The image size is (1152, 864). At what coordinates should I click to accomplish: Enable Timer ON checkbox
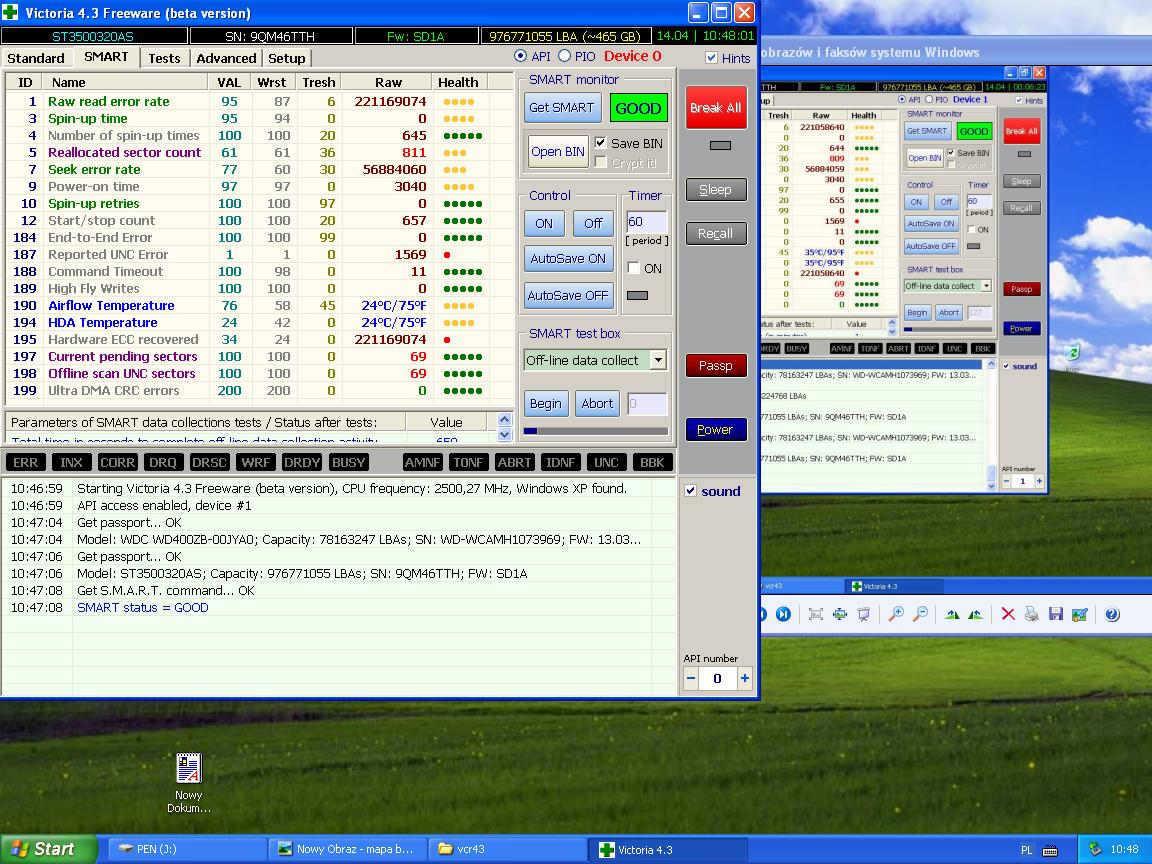pos(633,268)
